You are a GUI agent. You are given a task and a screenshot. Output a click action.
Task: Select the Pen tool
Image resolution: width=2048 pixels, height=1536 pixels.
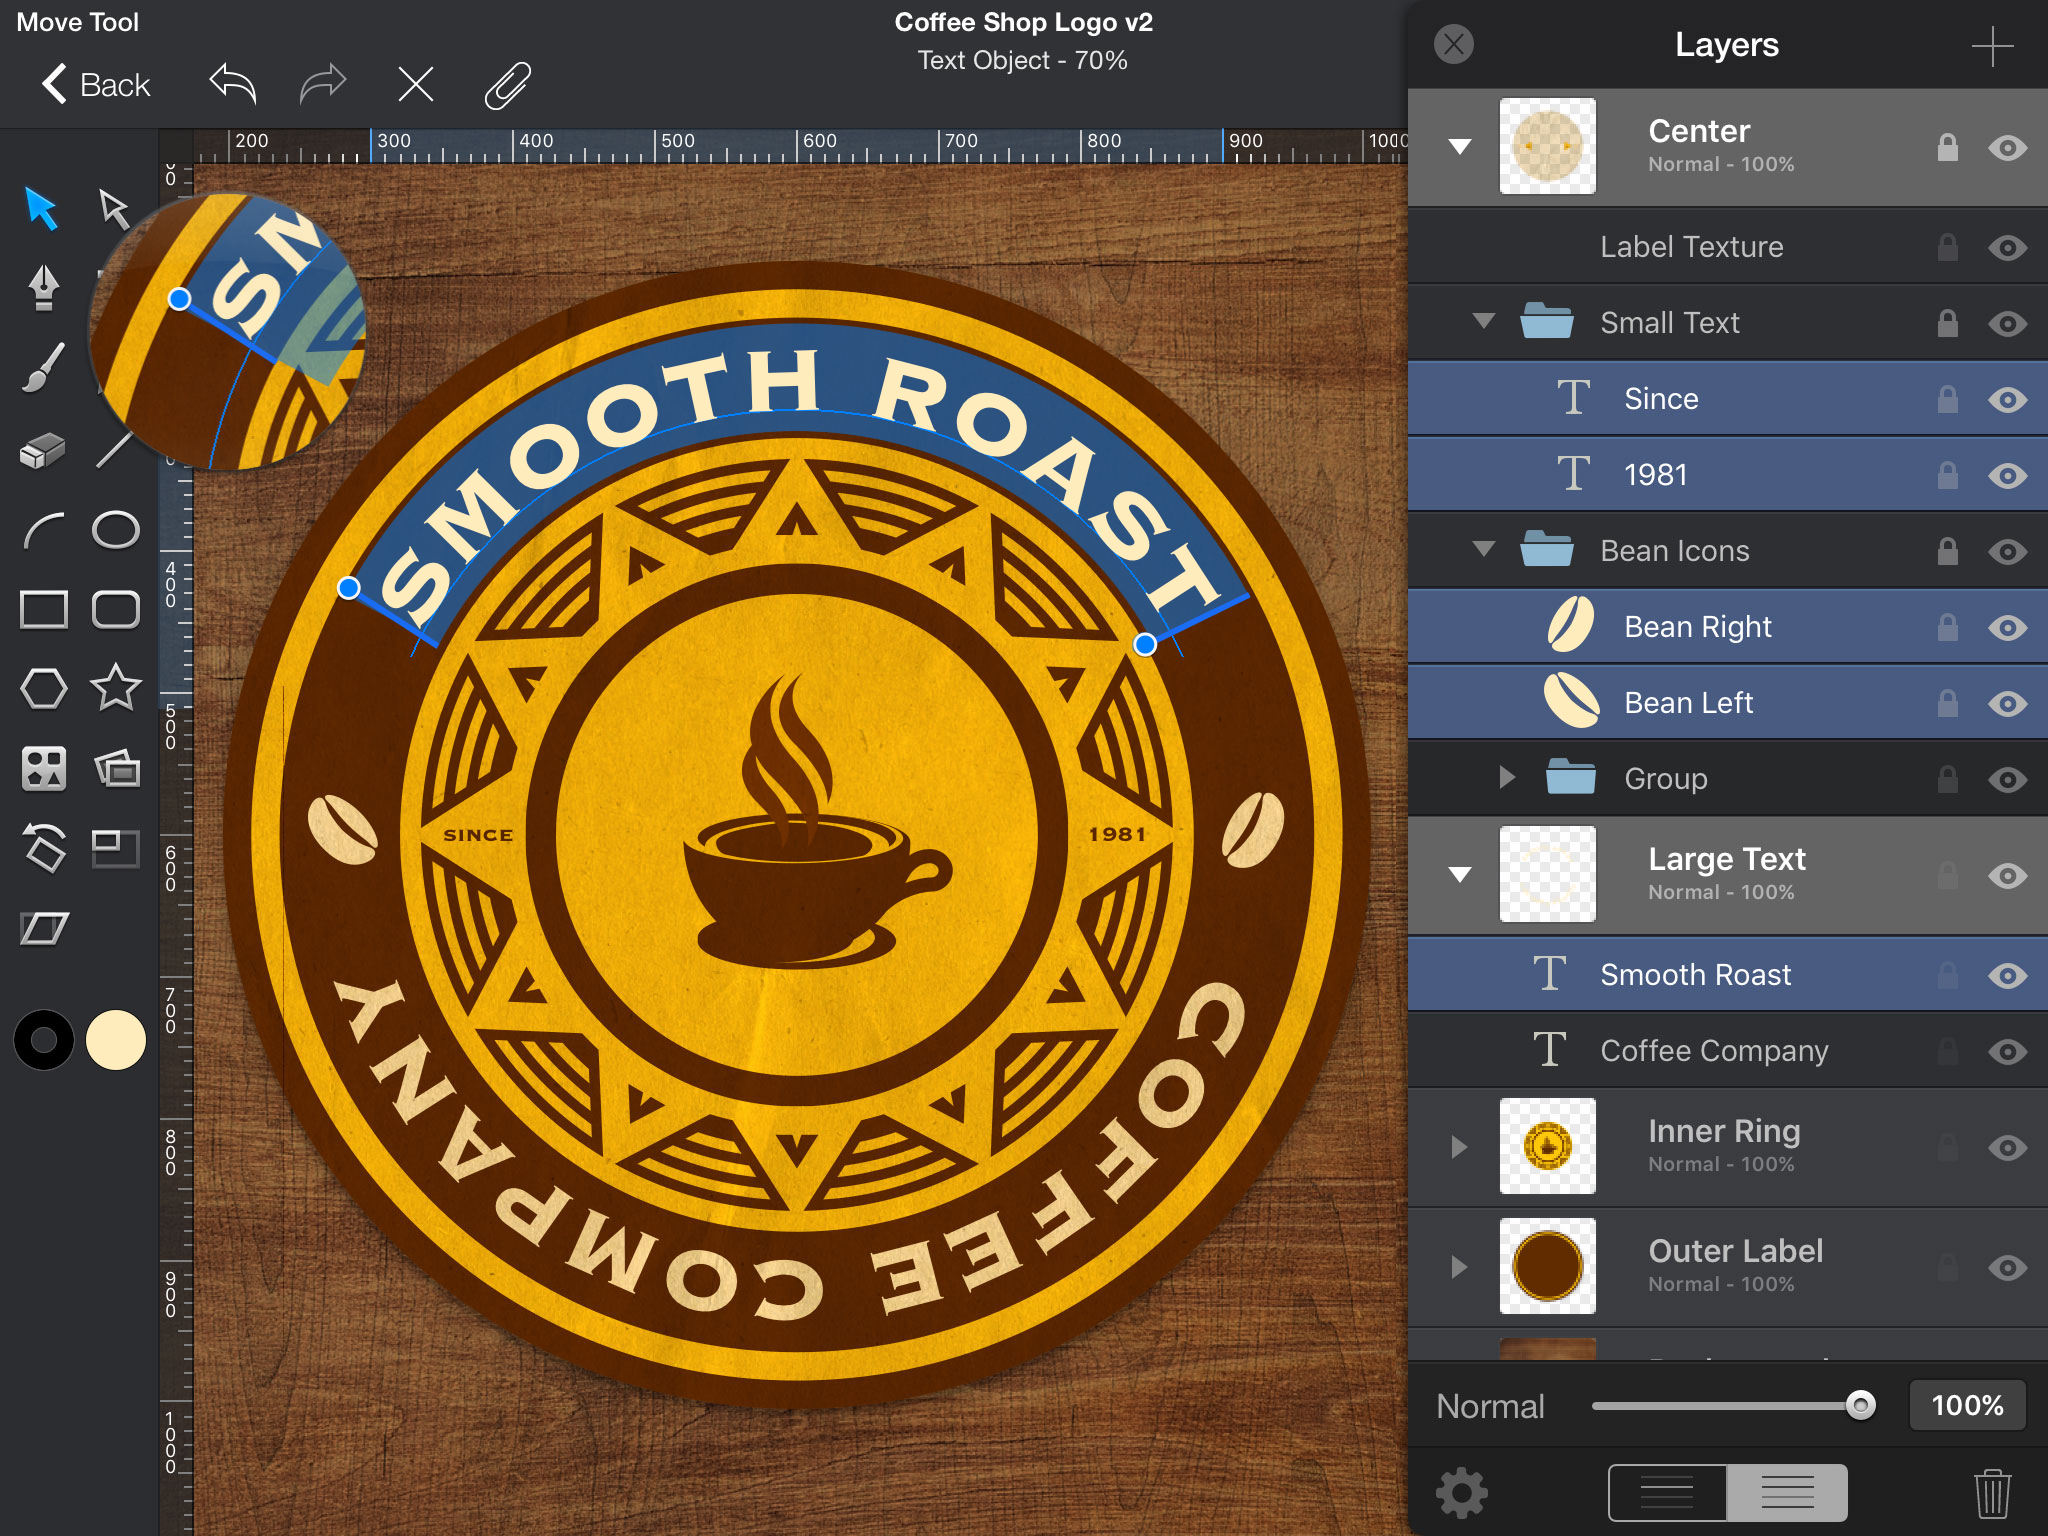(44, 287)
